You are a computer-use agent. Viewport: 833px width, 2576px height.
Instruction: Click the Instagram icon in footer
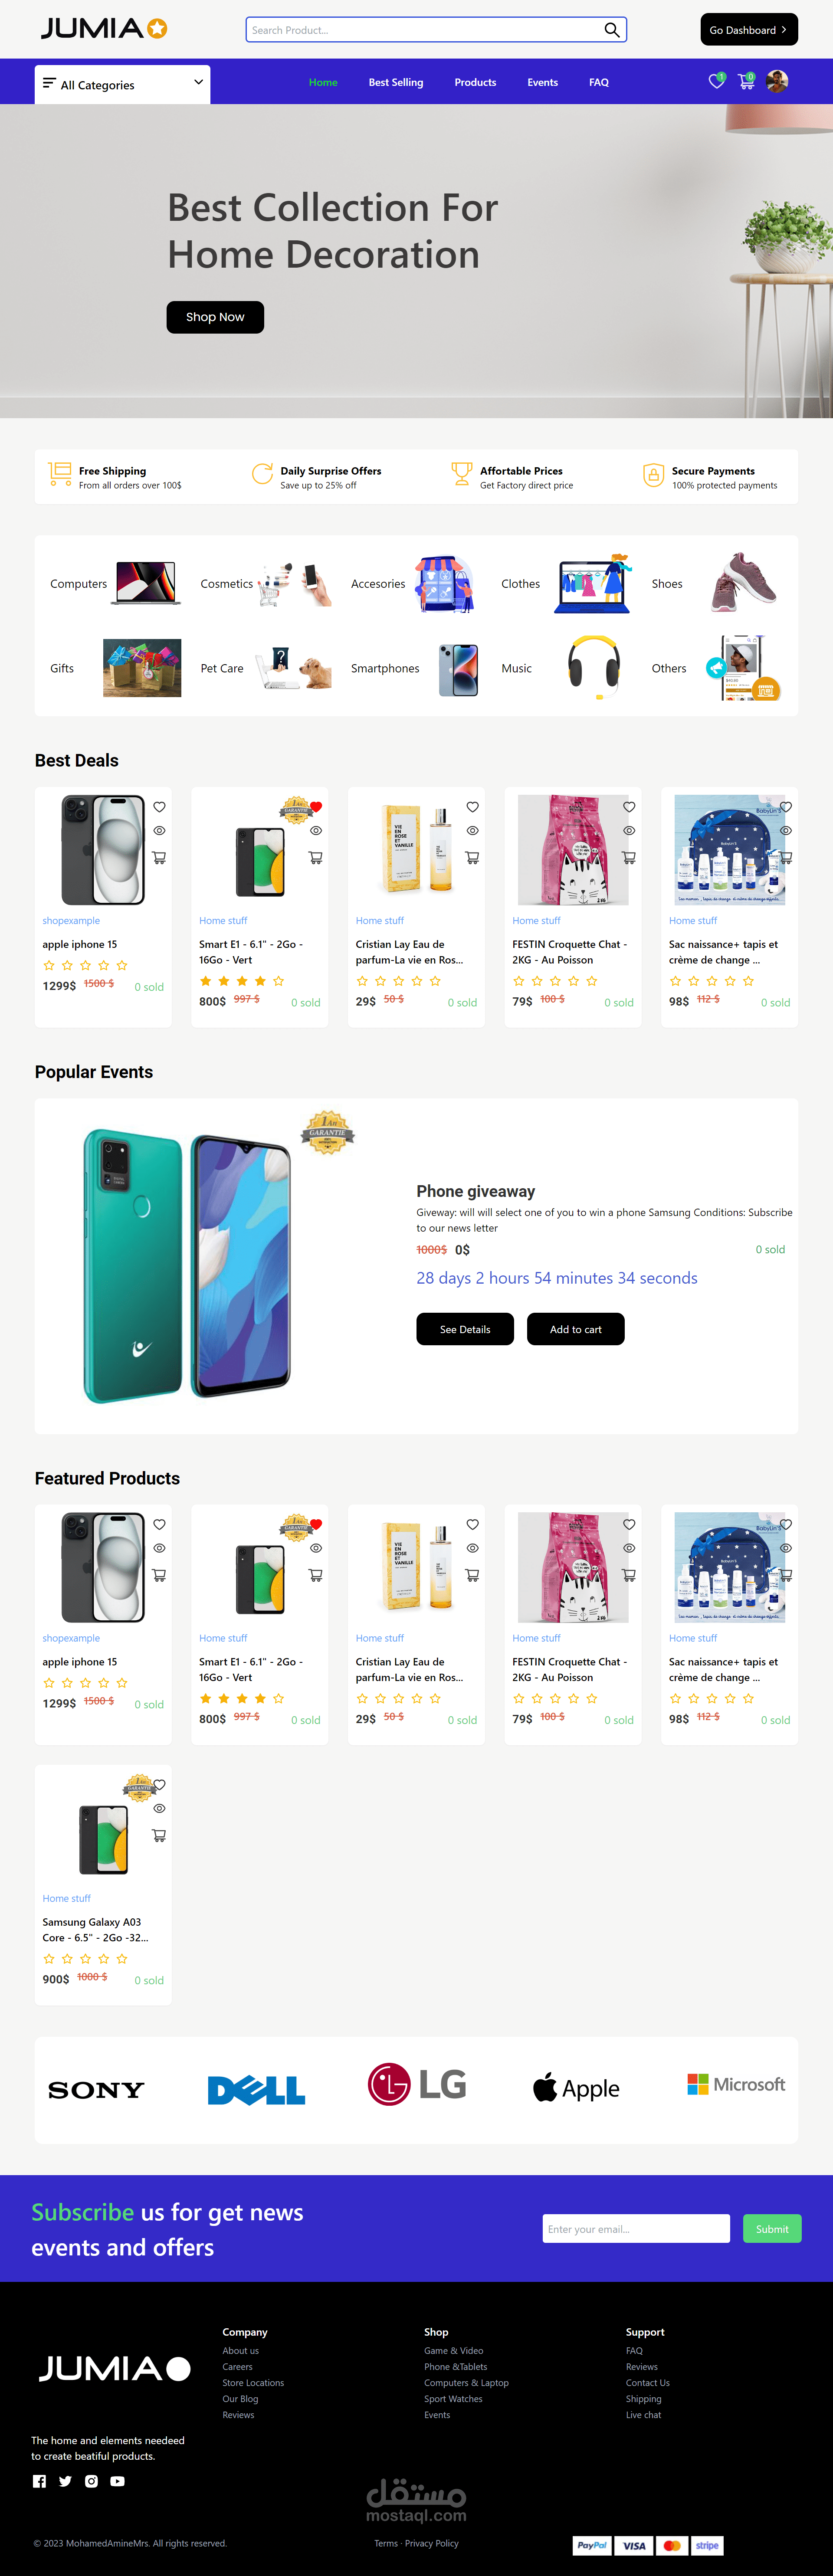pyautogui.click(x=91, y=2481)
